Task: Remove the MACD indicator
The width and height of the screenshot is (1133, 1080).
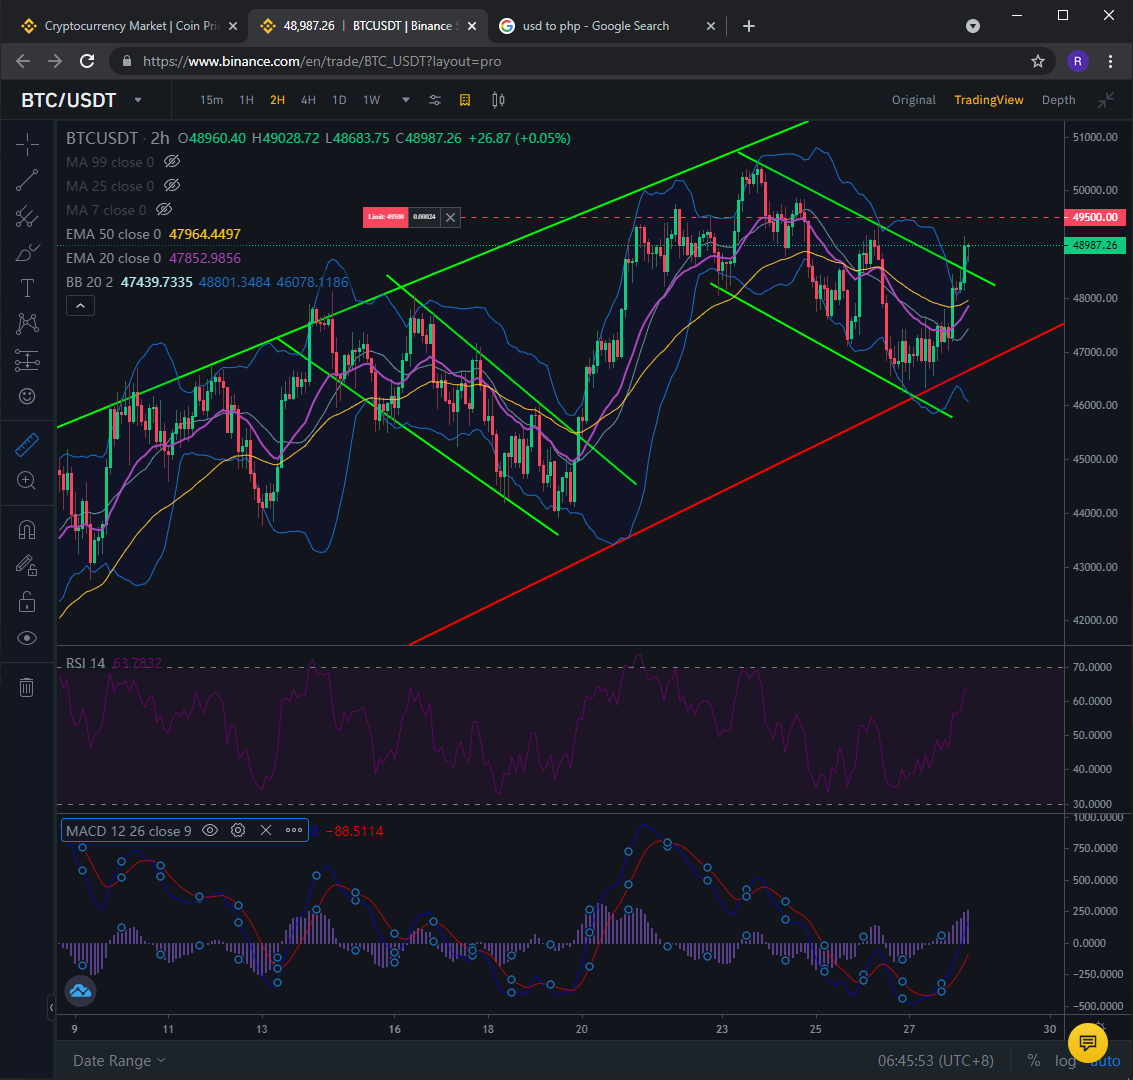Action: (x=266, y=830)
